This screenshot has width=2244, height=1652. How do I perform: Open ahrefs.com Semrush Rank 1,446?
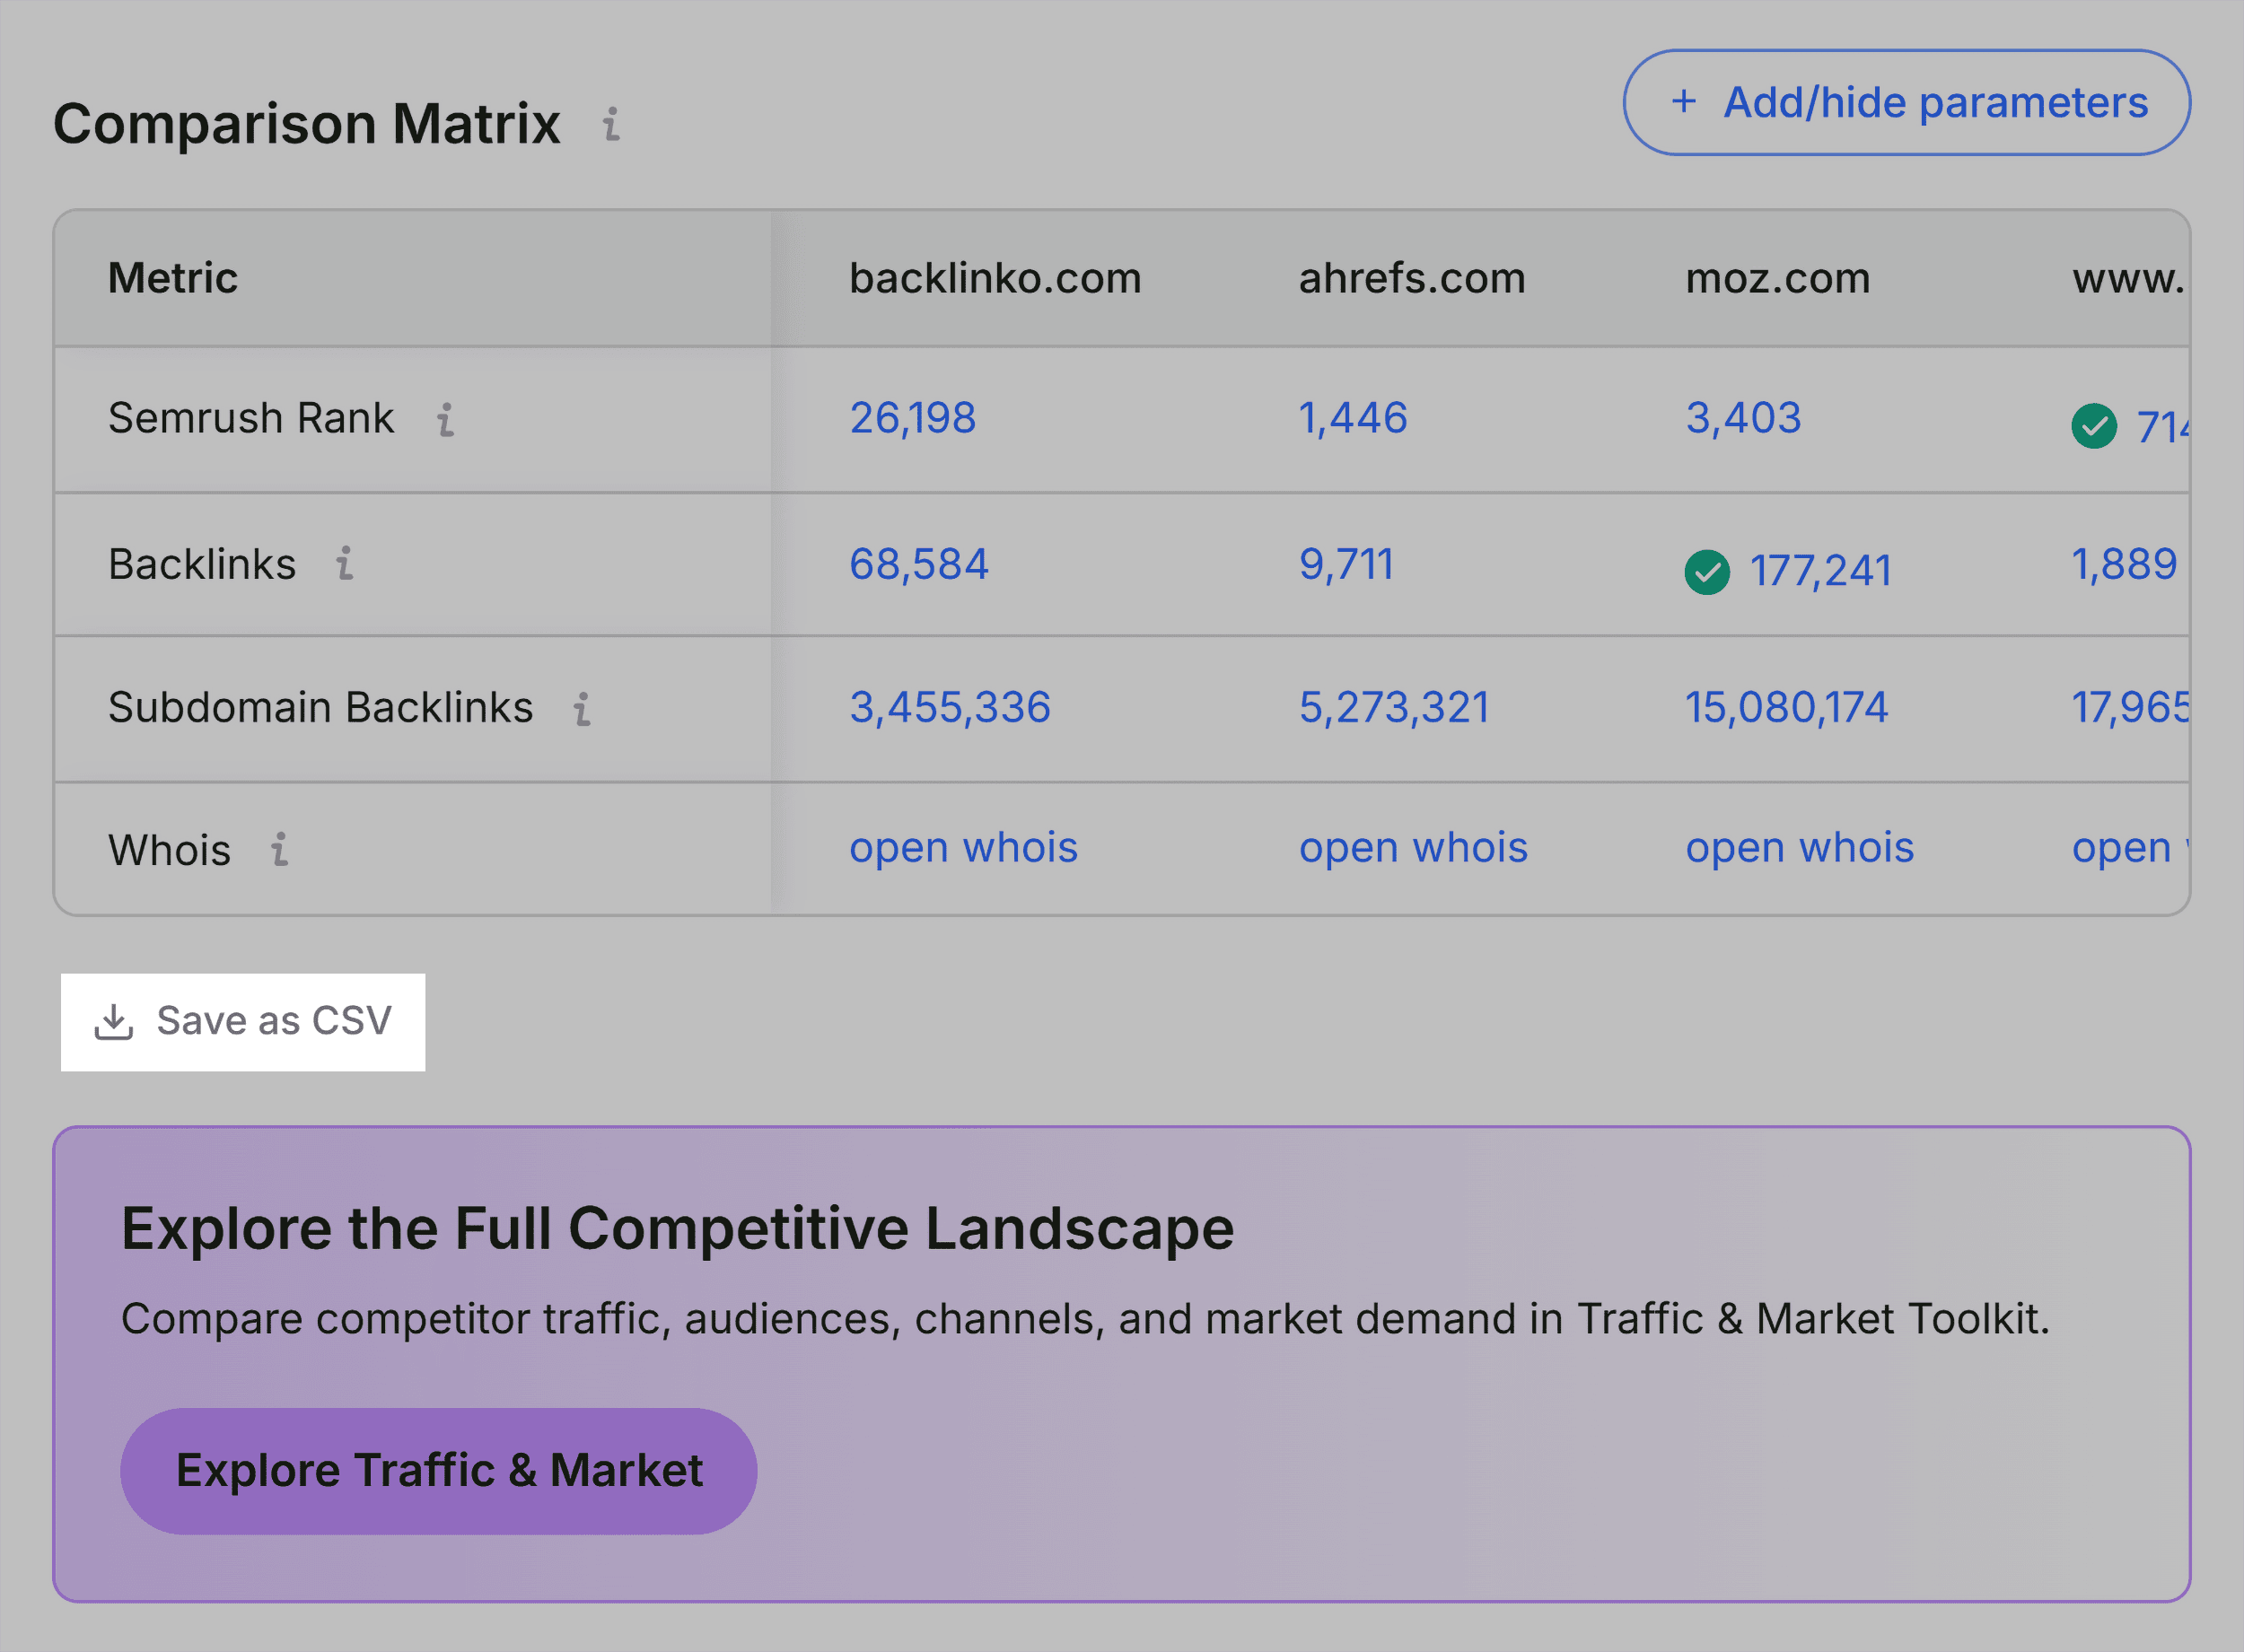click(x=1352, y=418)
